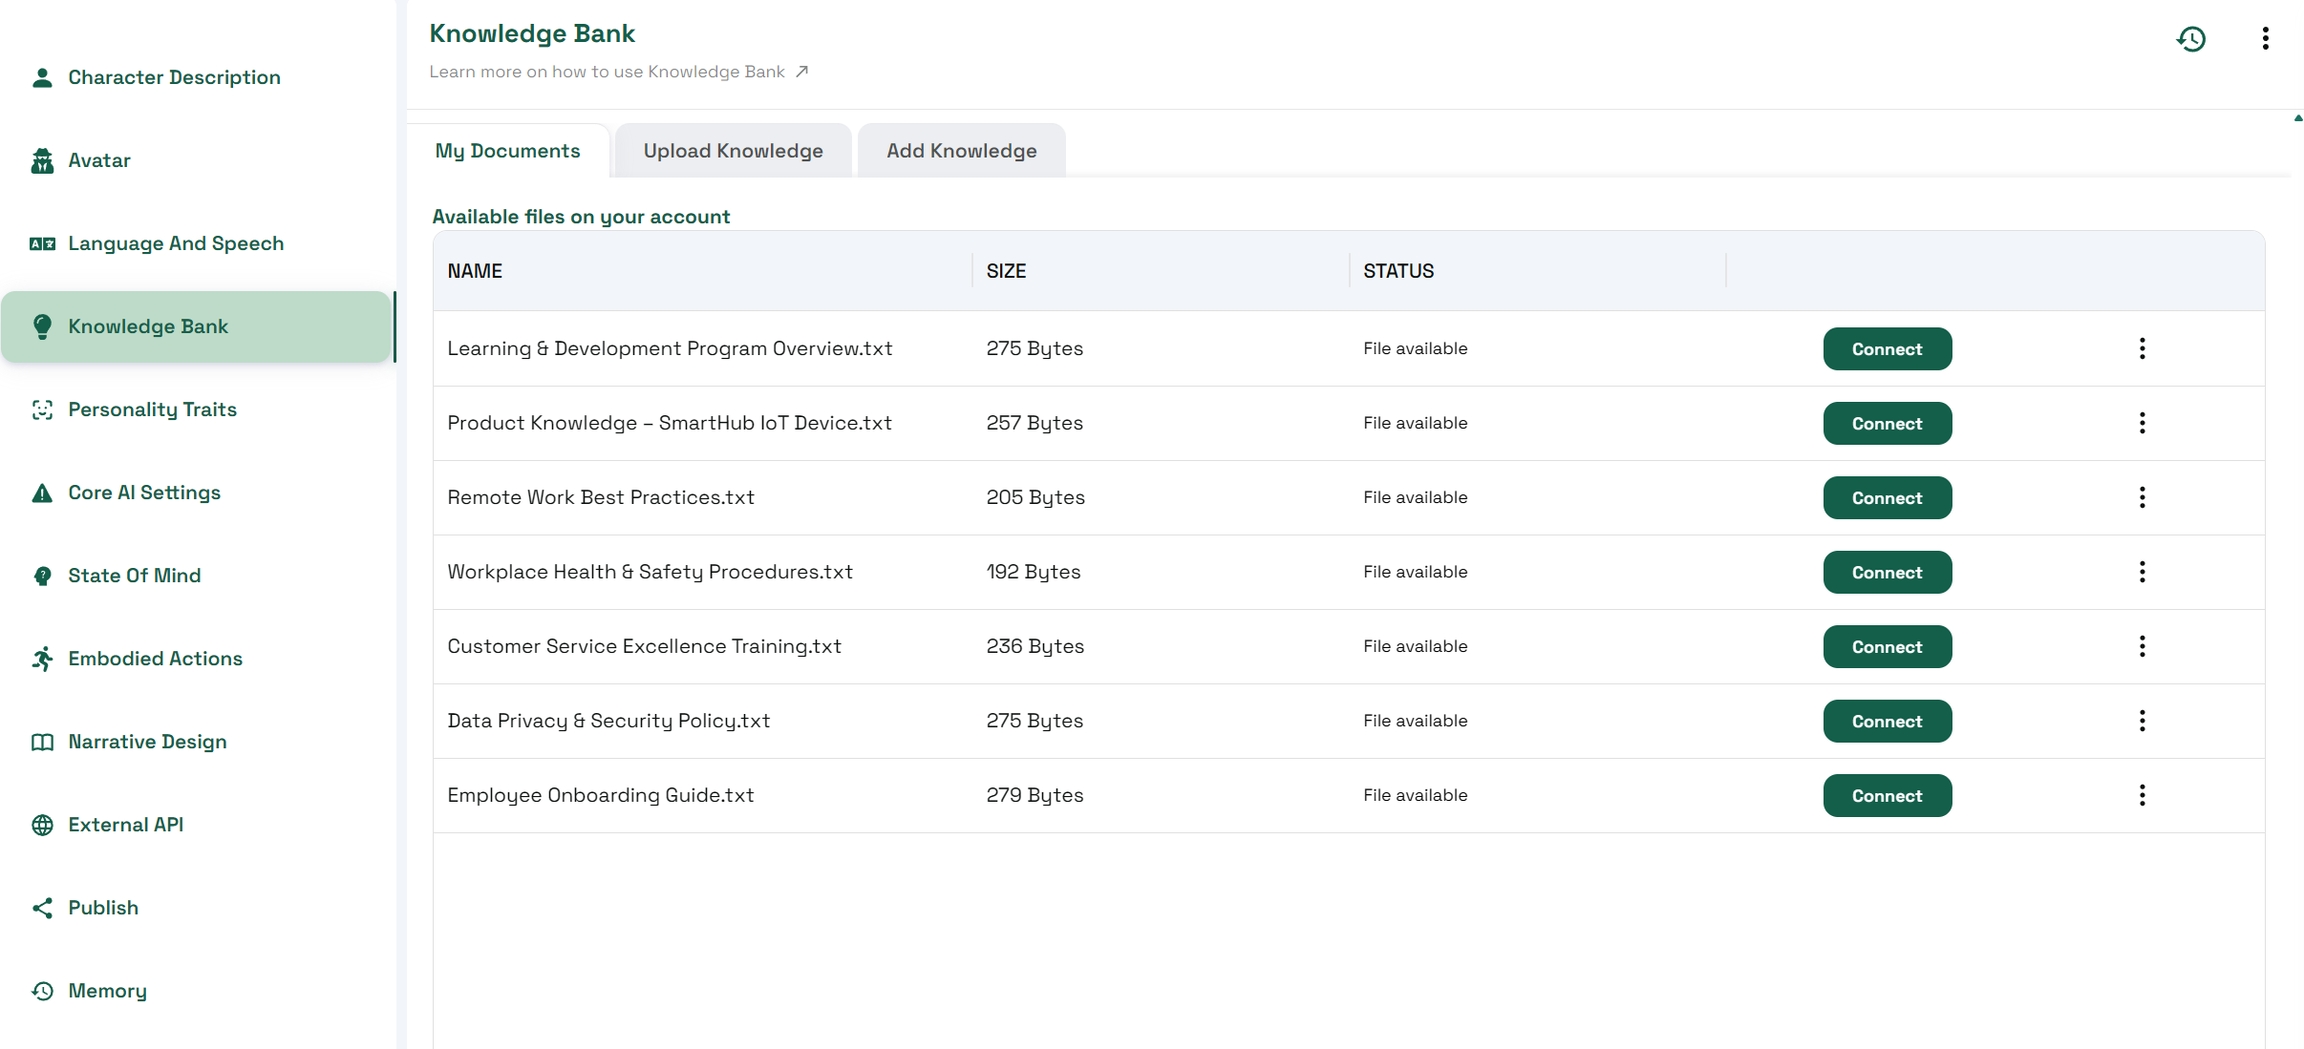Connect the Remote Work Best Practices file
The height and width of the screenshot is (1049, 2304).
point(1886,498)
